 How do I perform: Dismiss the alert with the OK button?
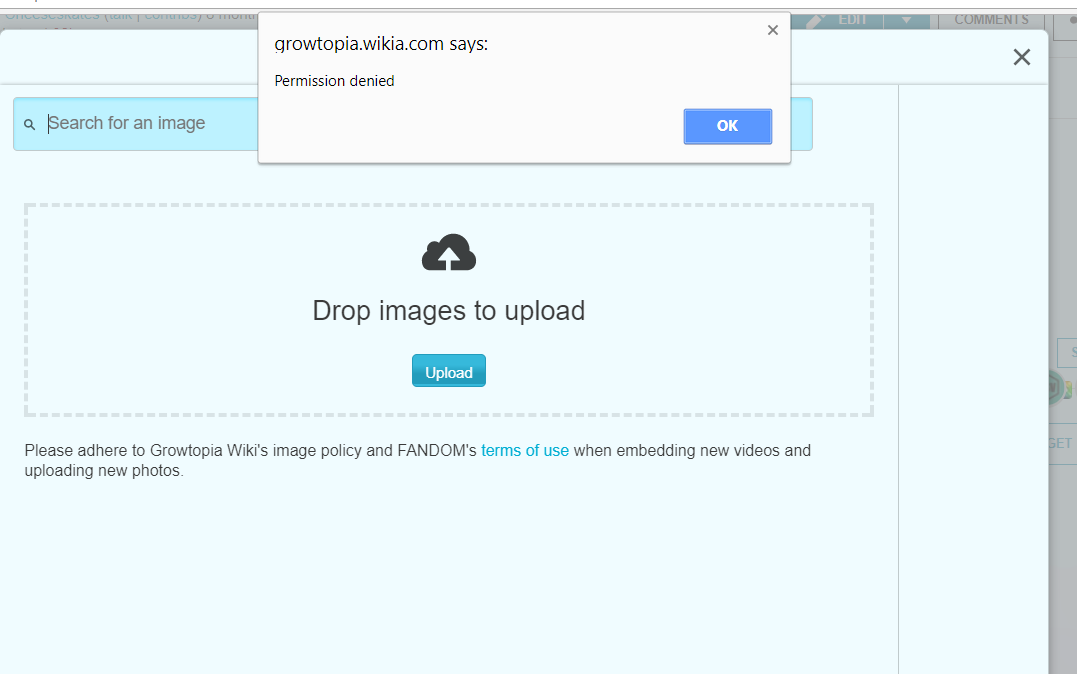click(727, 126)
